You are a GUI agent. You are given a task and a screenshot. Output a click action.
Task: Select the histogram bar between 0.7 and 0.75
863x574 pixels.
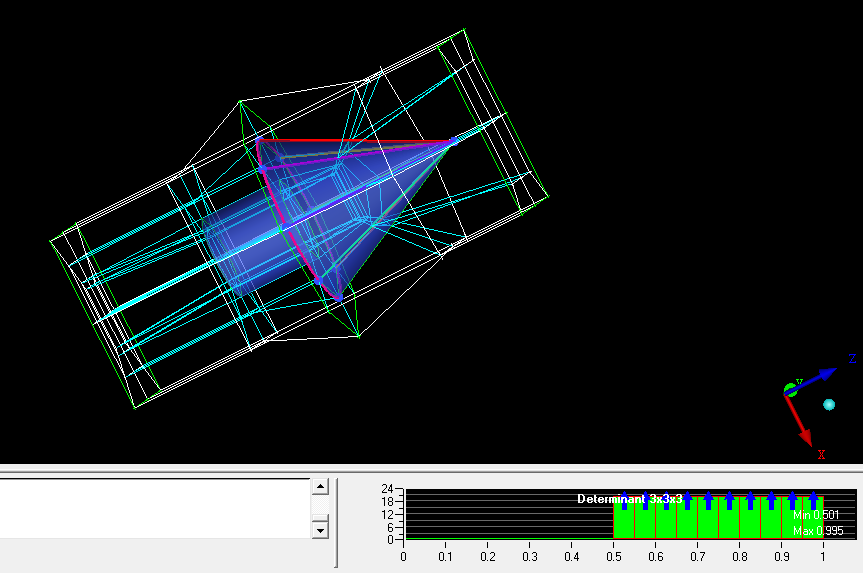(708, 522)
